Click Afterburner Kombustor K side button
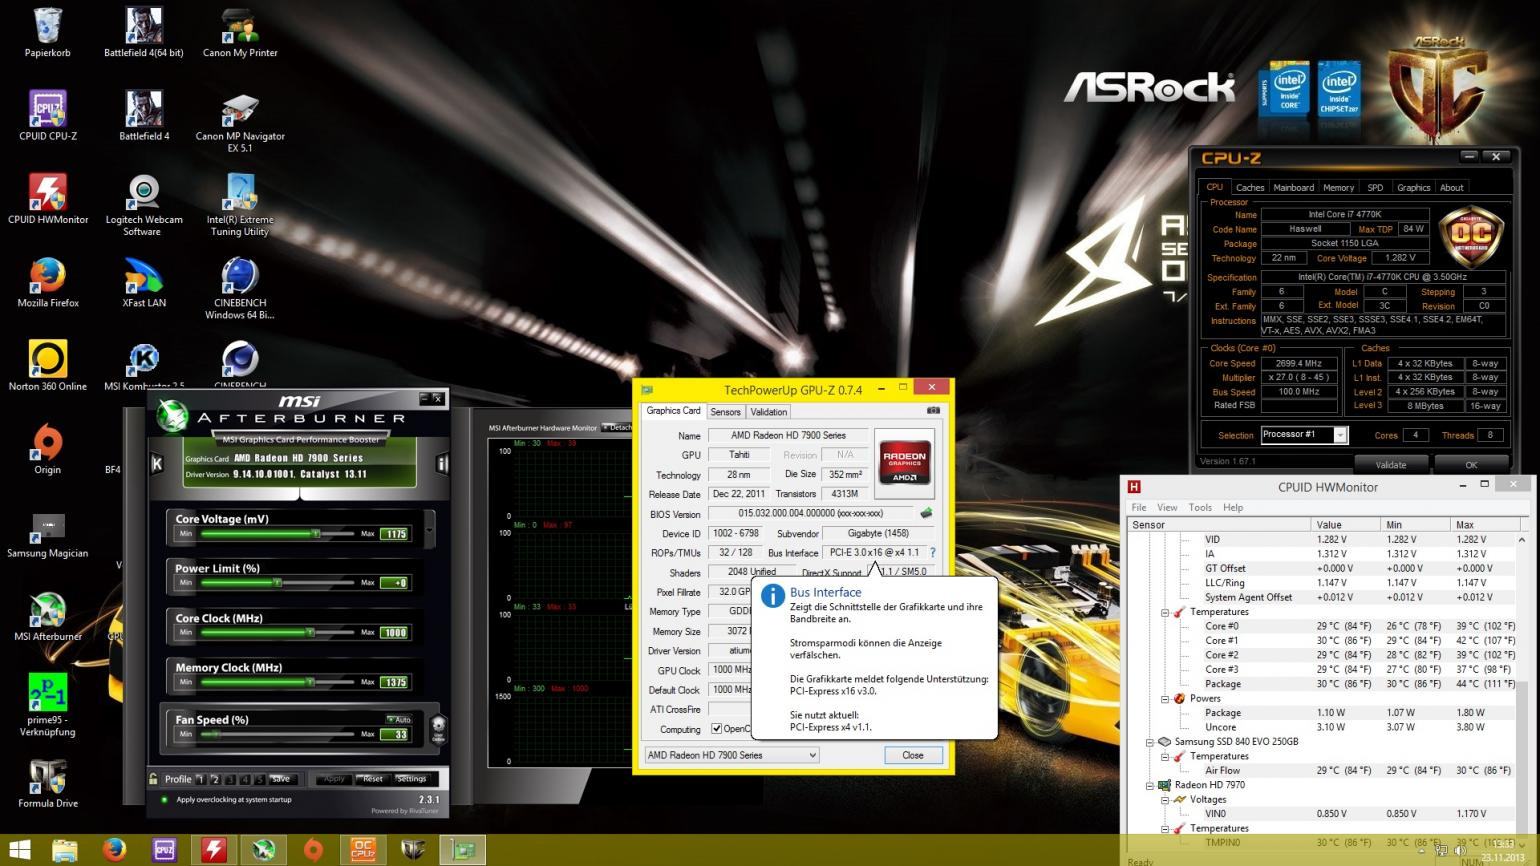The width and height of the screenshot is (1540, 866). 157,463
